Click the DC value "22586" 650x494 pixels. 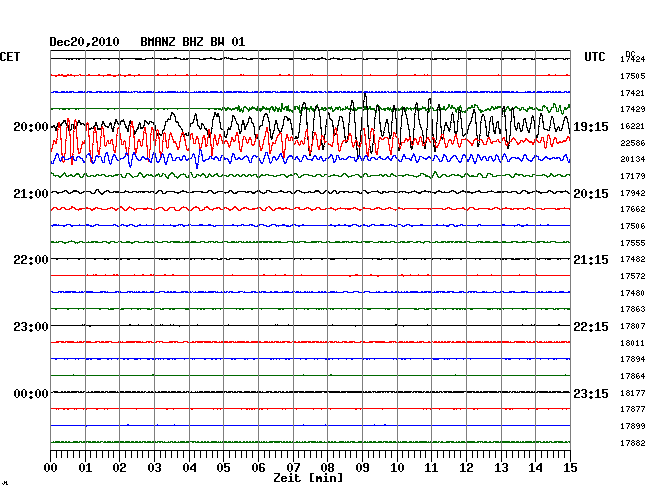[x=633, y=143]
